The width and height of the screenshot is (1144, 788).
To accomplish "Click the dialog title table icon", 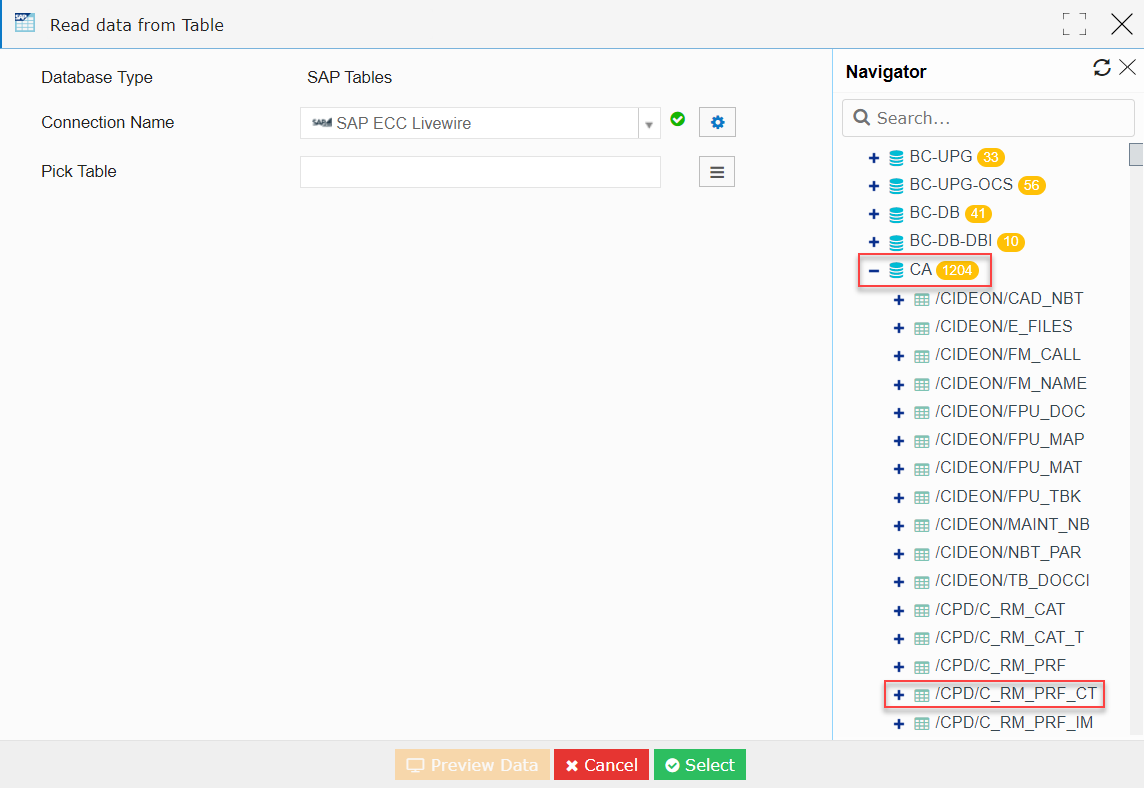I will click(25, 23).
